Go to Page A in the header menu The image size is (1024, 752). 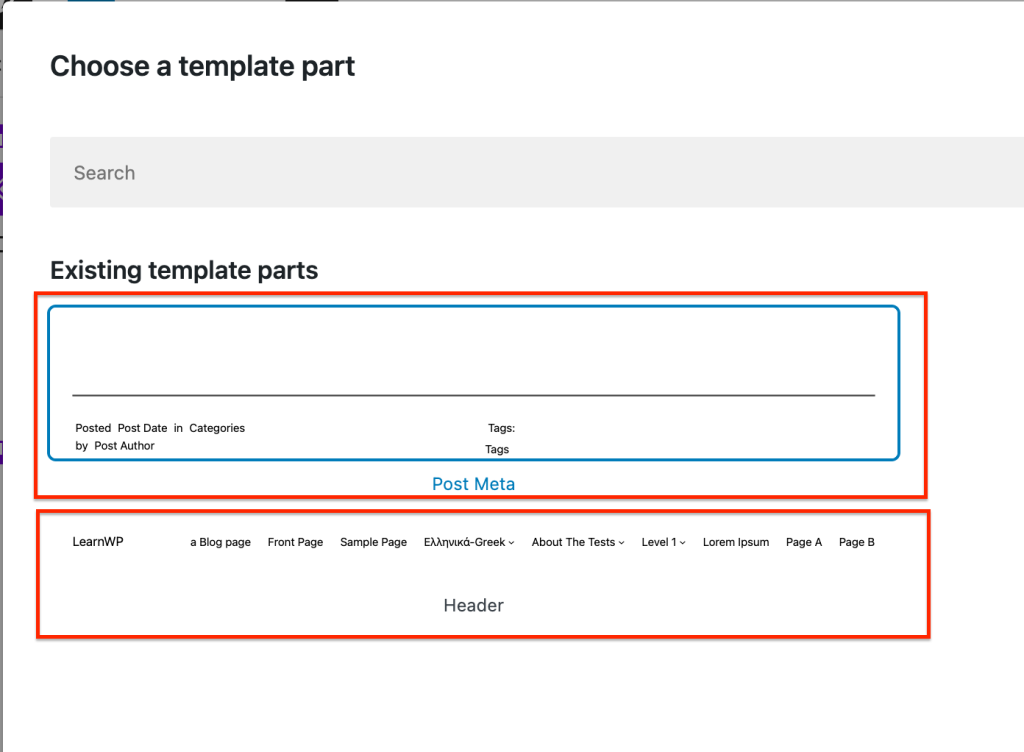(x=803, y=542)
